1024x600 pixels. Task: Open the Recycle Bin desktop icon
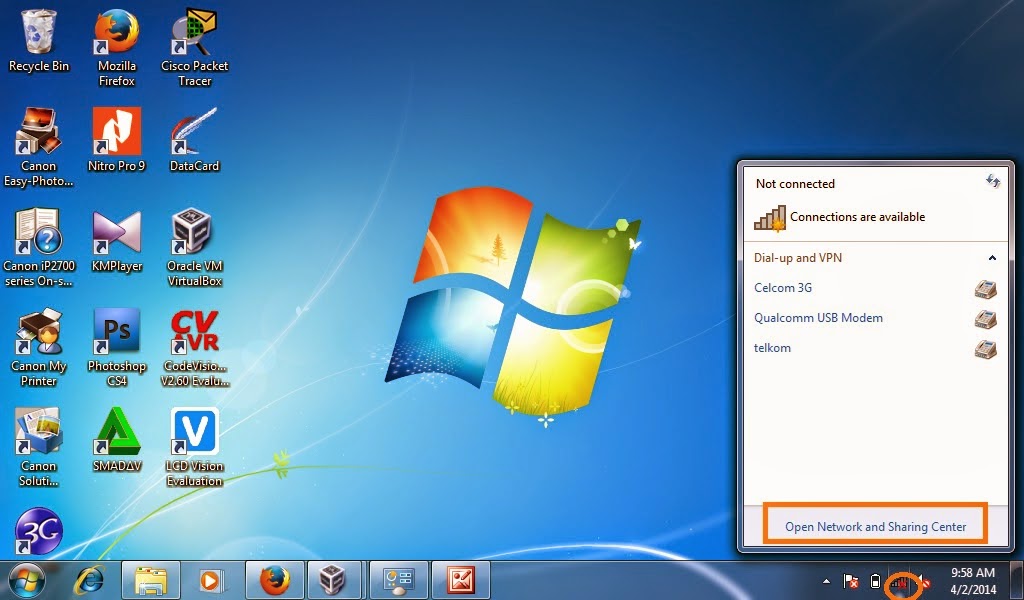(x=39, y=40)
